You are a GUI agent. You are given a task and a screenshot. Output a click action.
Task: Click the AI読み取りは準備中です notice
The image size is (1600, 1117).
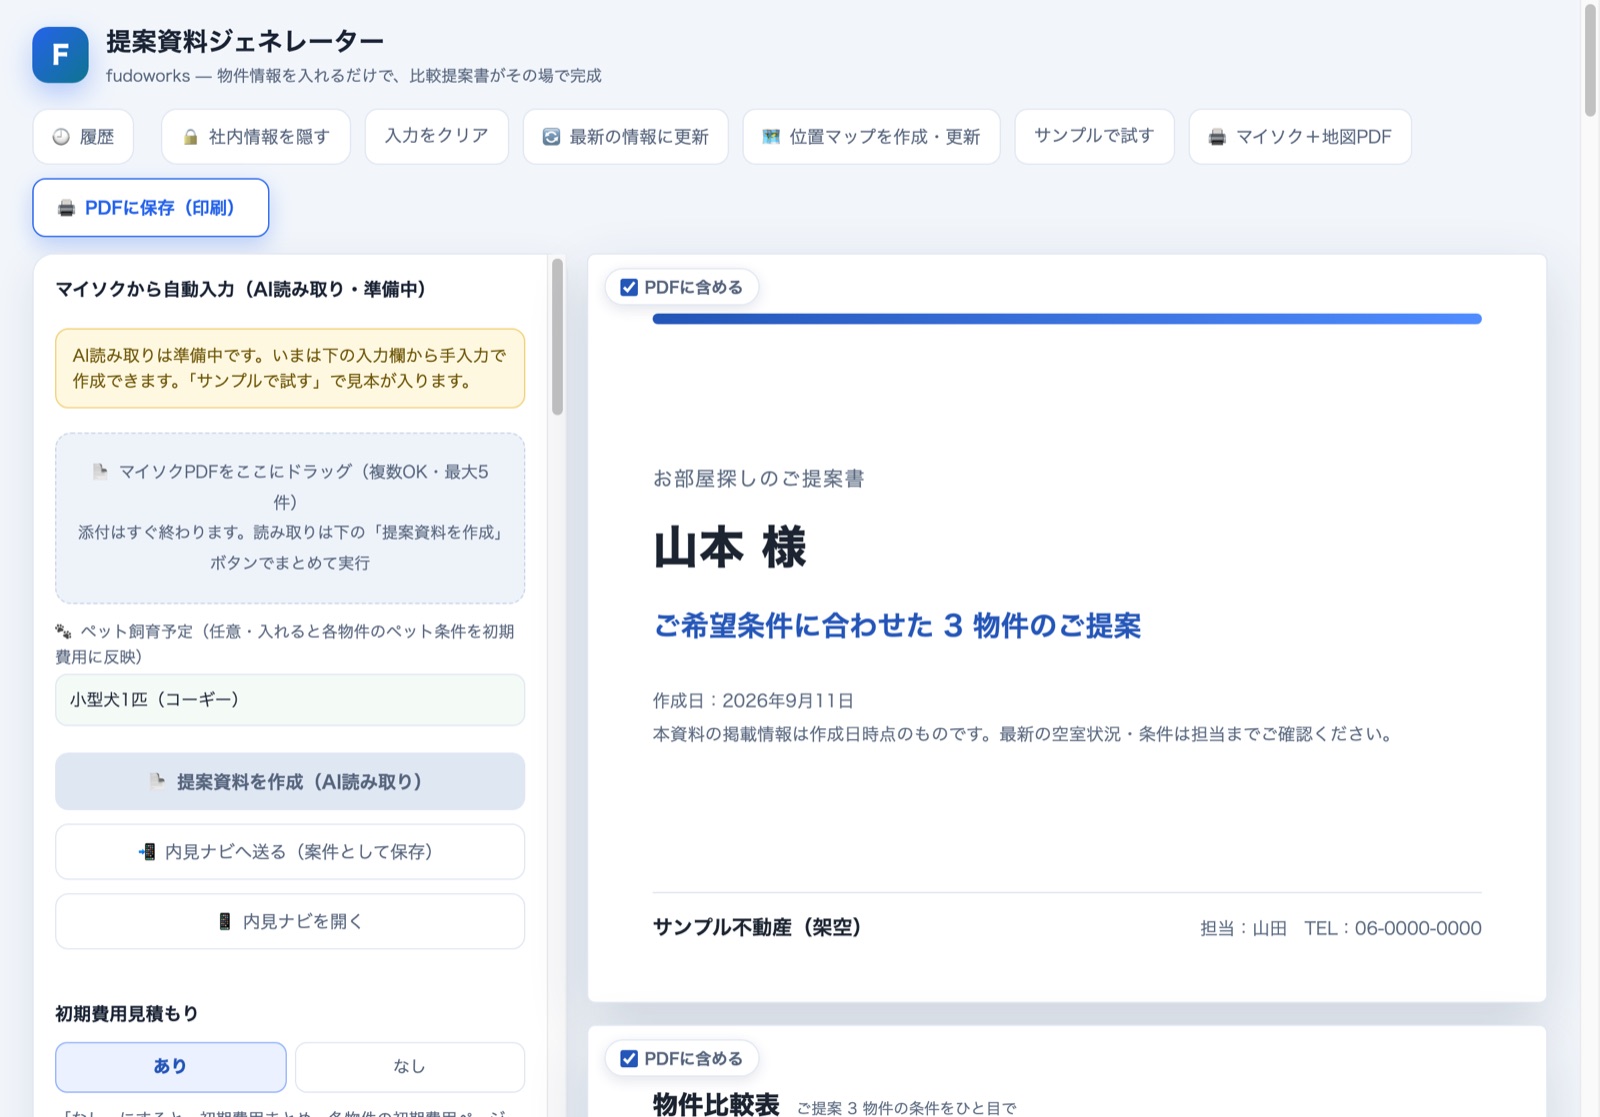[x=290, y=368]
